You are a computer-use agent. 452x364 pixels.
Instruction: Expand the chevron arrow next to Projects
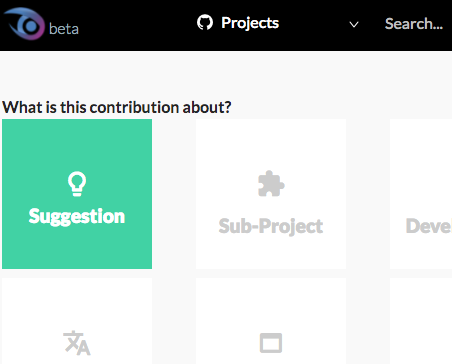point(354,24)
